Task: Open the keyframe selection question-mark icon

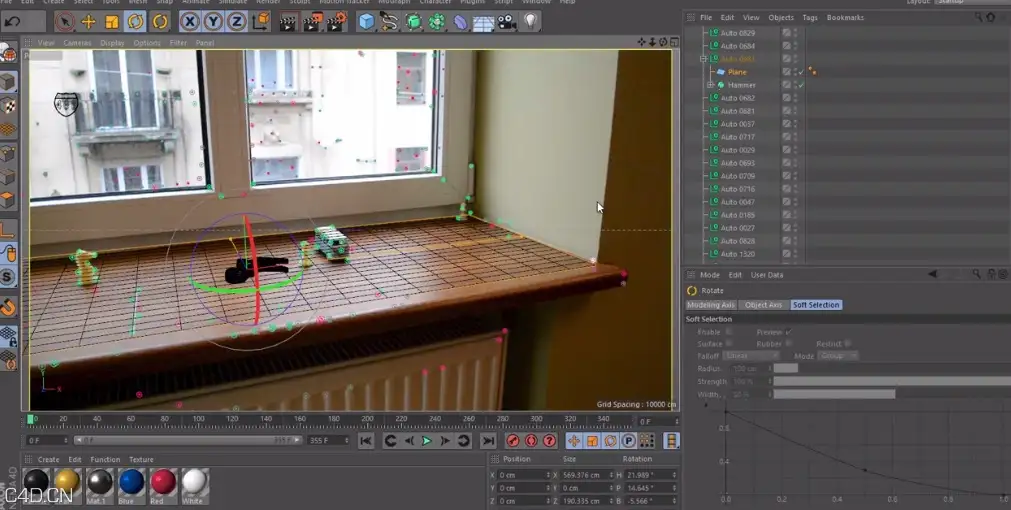Action: [x=549, y=441]
